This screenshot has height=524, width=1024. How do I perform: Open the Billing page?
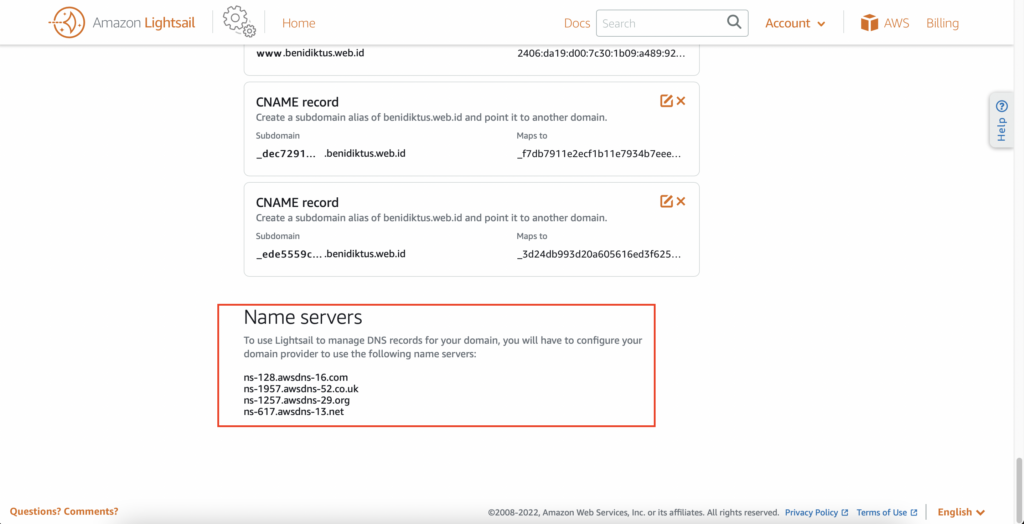point(942,23)
